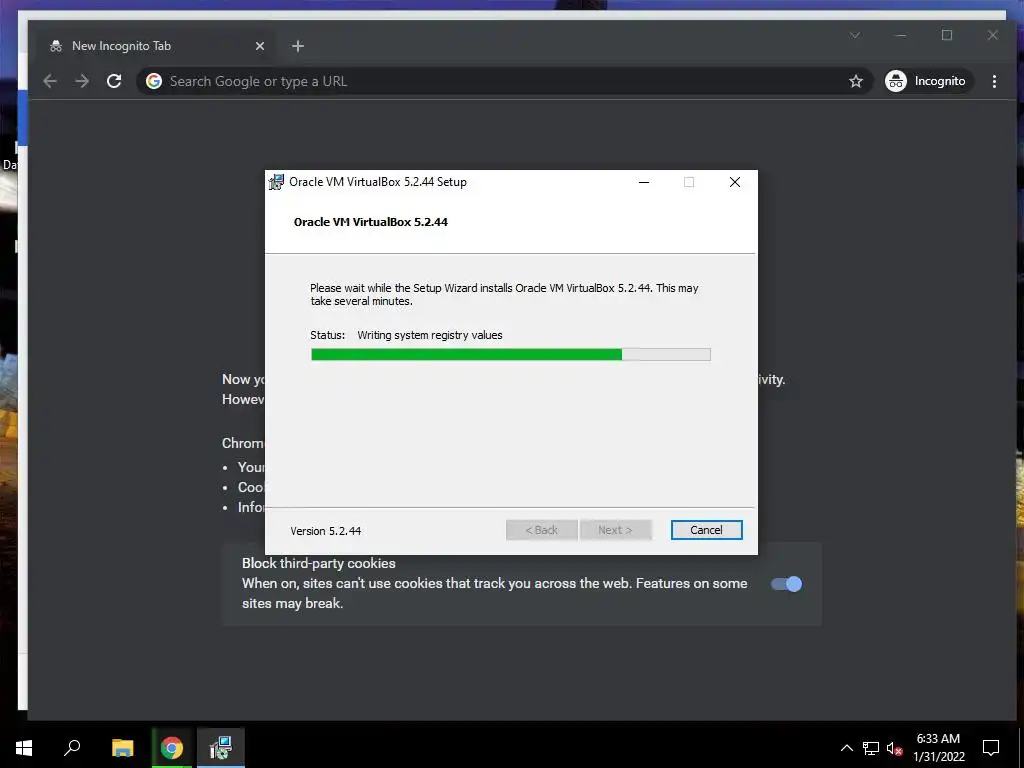Minimize the VirtualBox Setup dialog

(x=644, y=182)
